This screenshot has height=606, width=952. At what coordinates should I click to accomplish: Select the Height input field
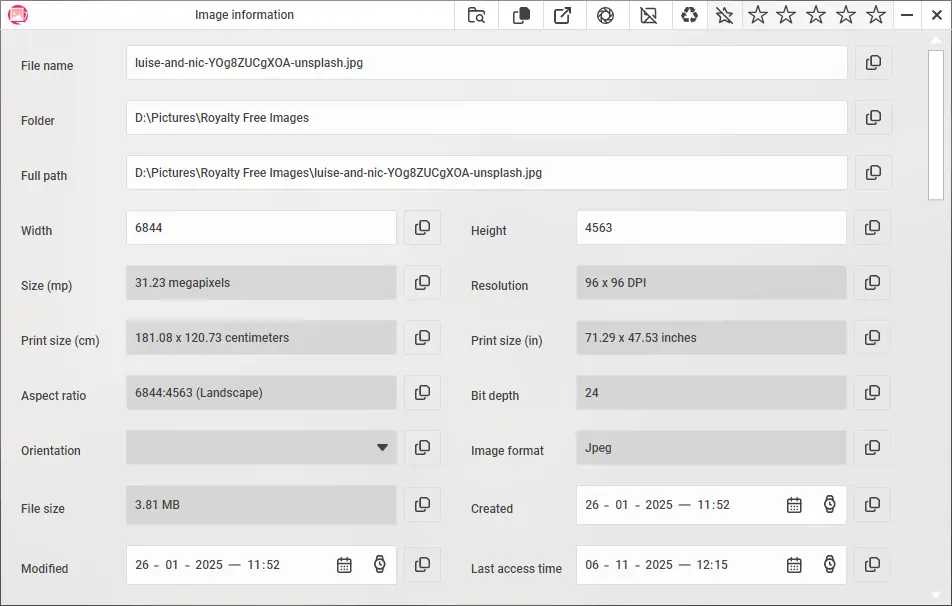tap(711, 227)
